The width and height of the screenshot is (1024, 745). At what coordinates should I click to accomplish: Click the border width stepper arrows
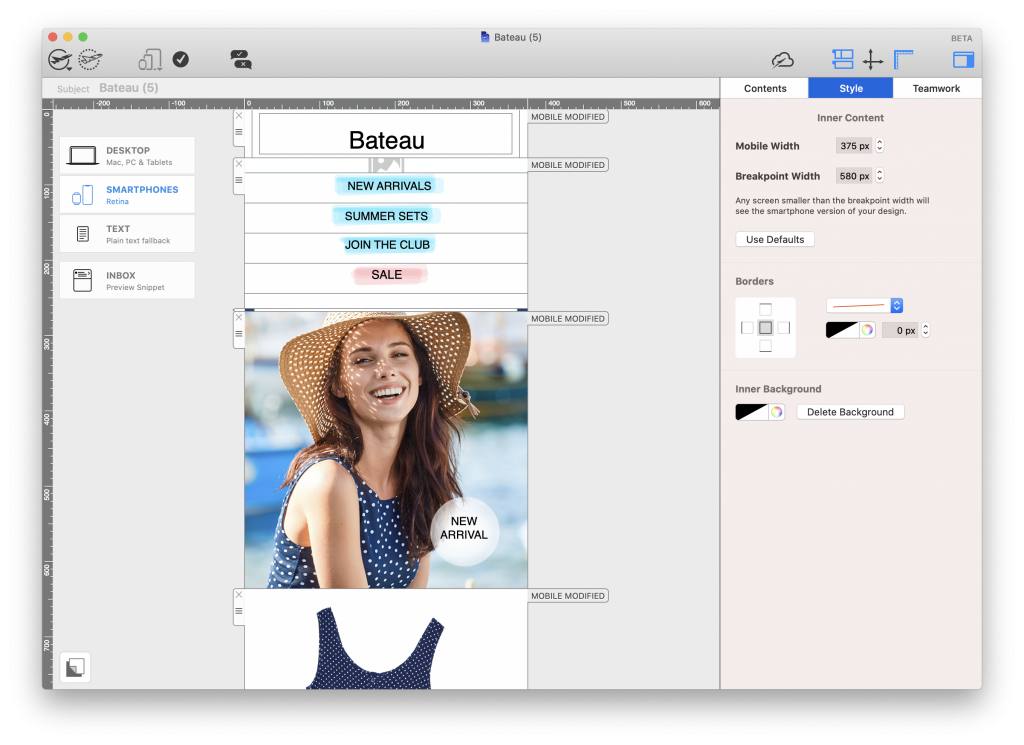click(x=925, y=330)
